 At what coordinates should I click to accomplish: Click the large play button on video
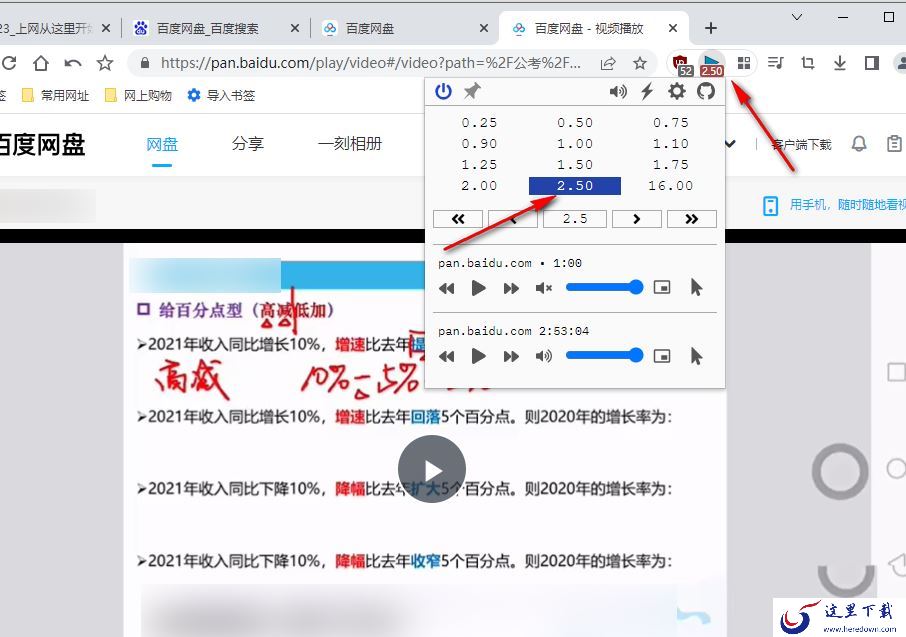click(432, 469)
